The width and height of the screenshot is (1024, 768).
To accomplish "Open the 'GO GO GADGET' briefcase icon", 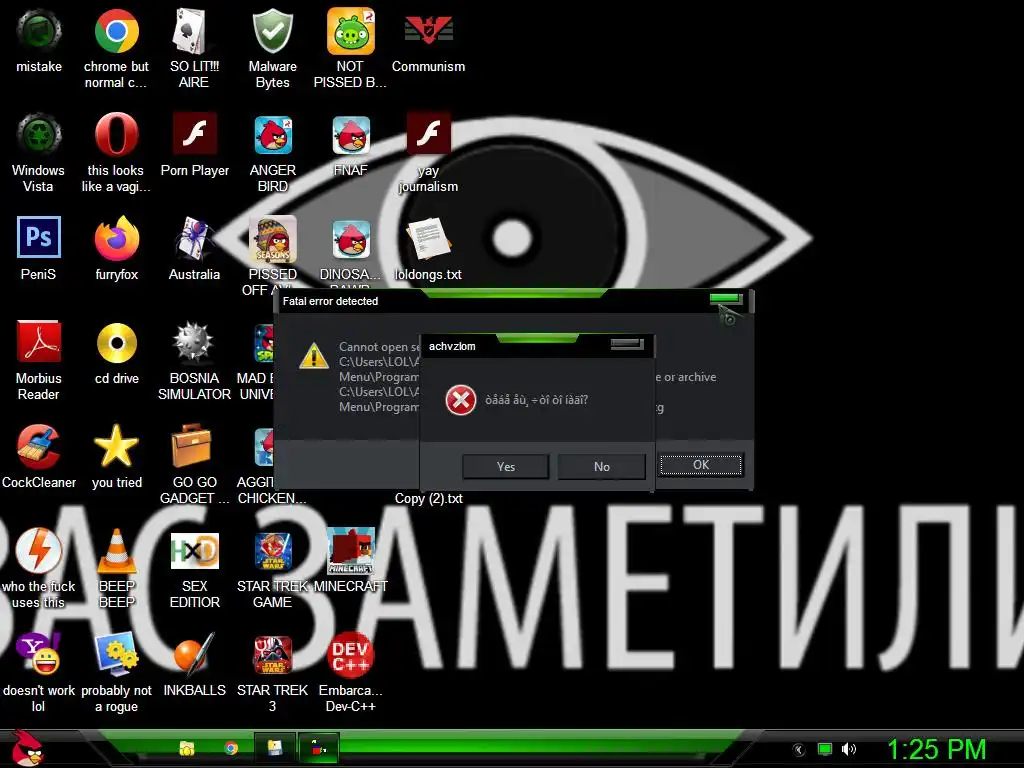I will (x=192, y=445).
